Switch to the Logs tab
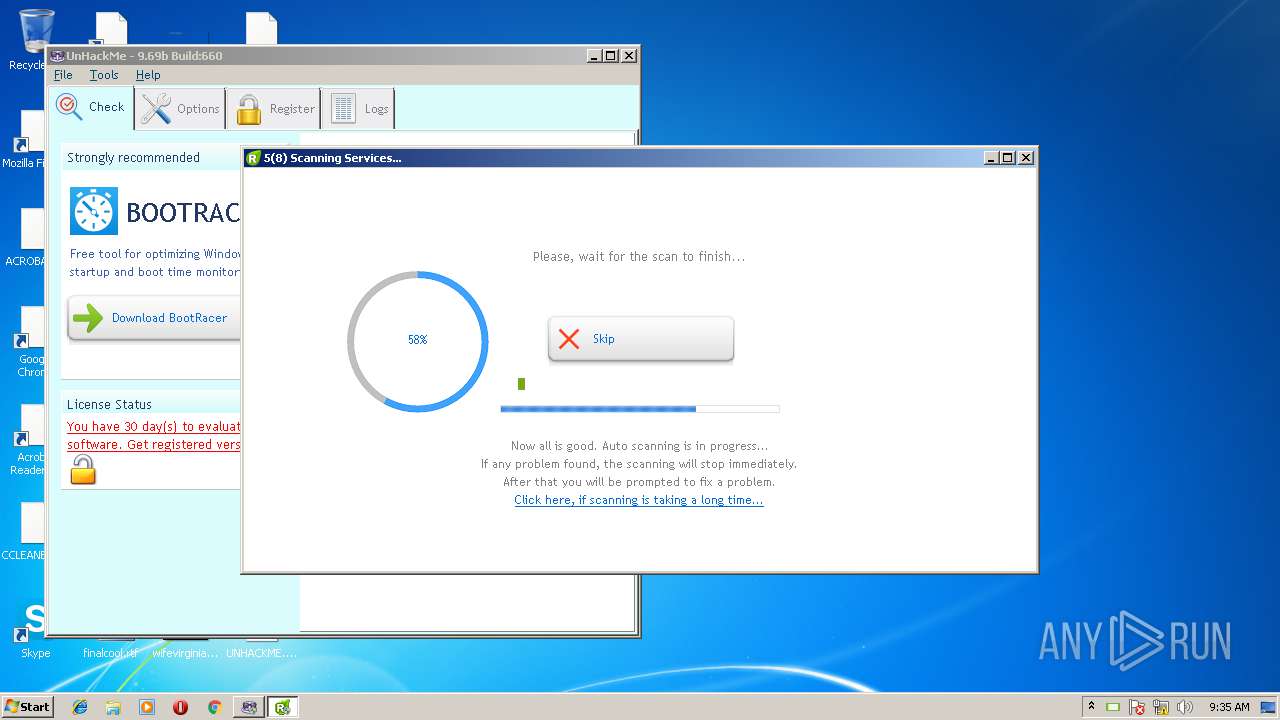 pyautogui.click(x=358, y=108)
